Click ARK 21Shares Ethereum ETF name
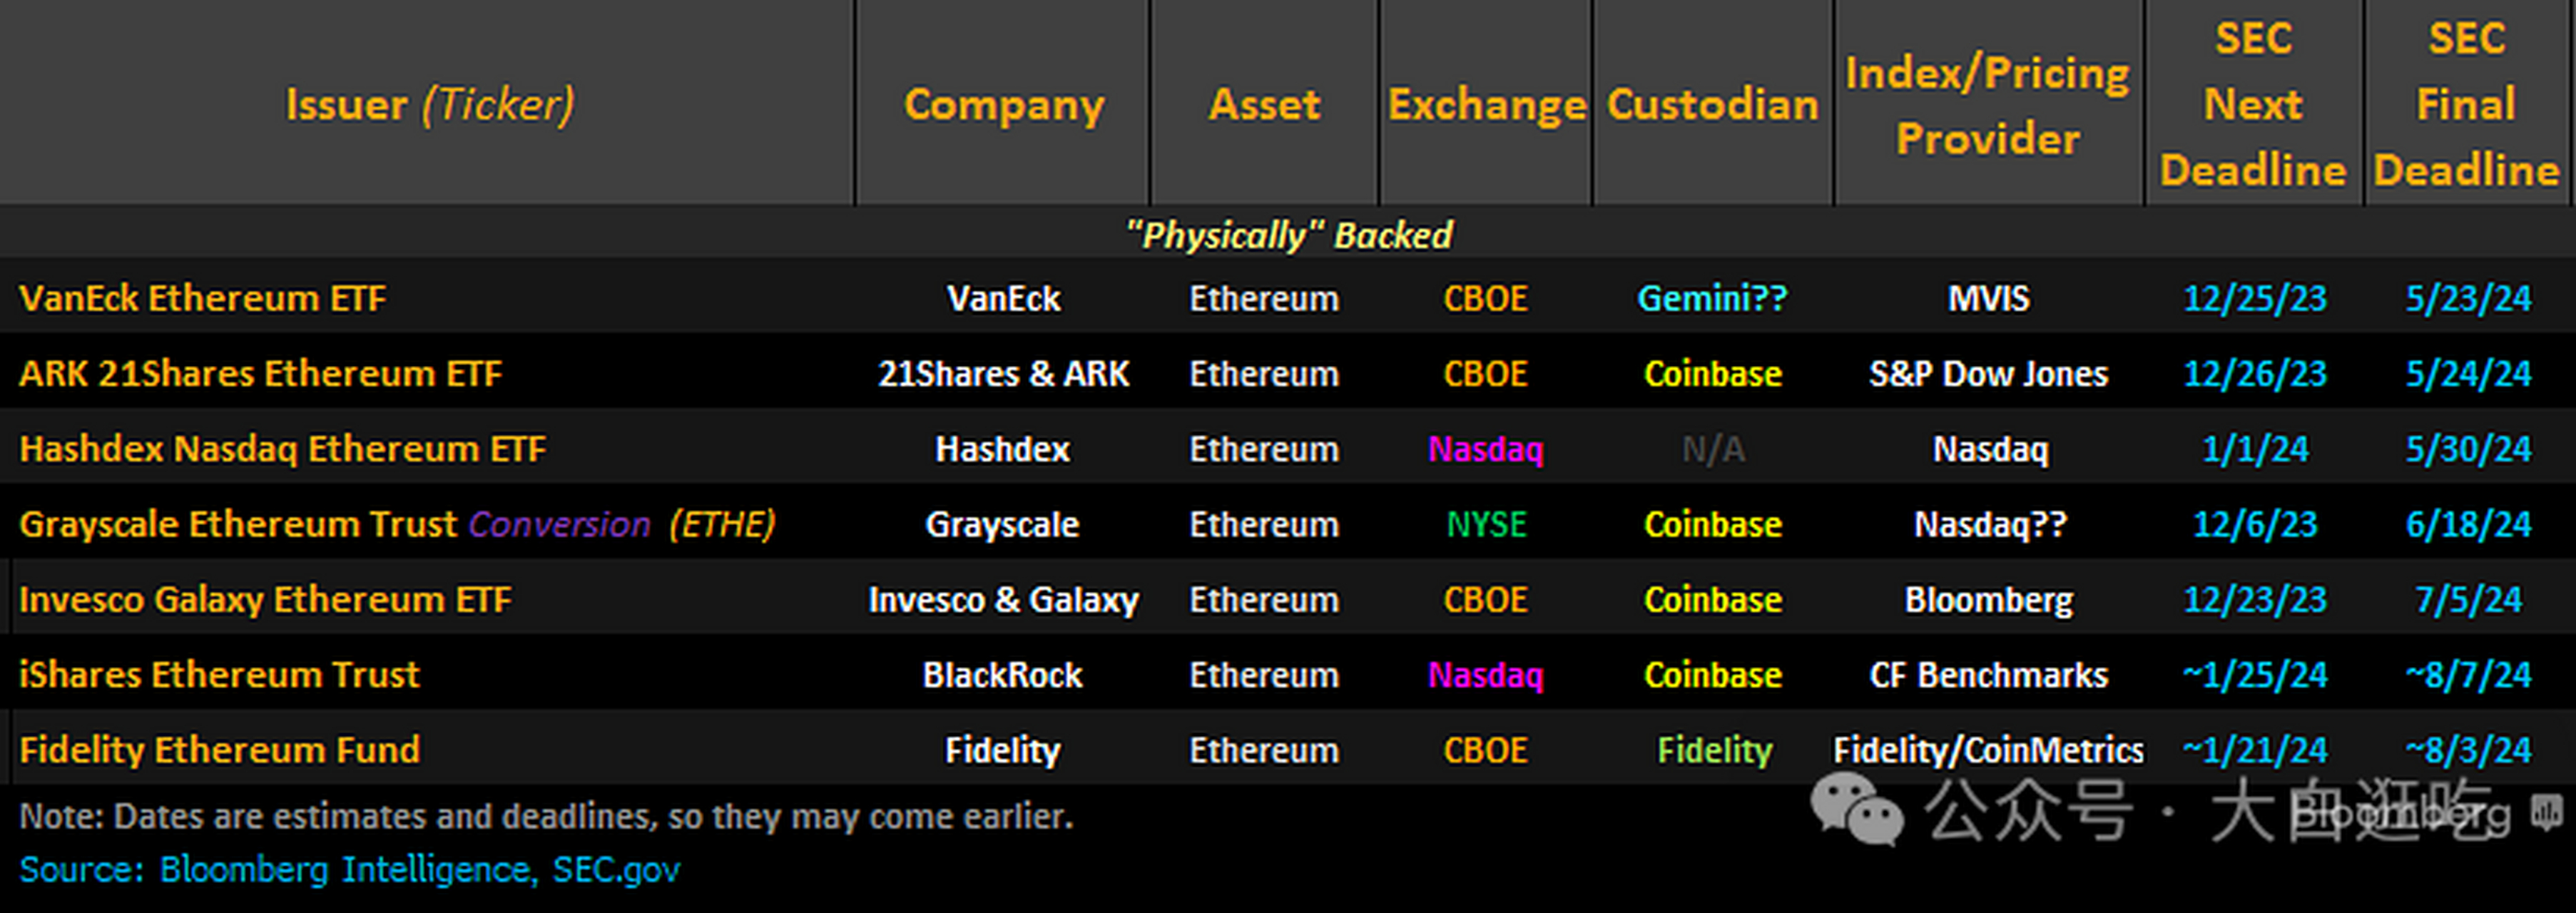The width and height of the screenshot is (2576, 913). click(260, 373)
